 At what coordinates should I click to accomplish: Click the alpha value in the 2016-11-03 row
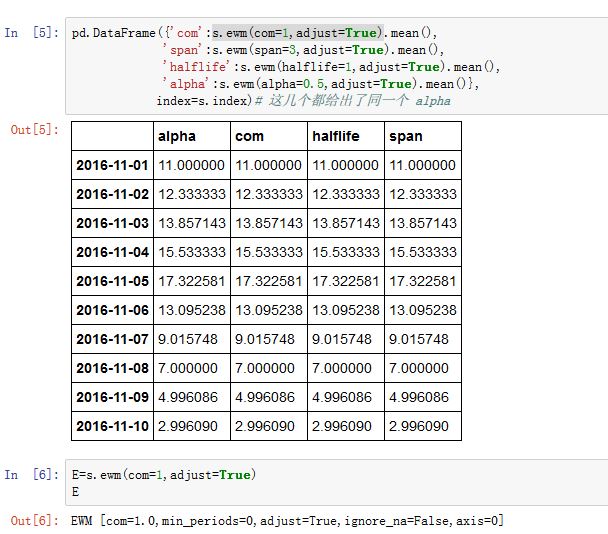(x=192, y=223)
